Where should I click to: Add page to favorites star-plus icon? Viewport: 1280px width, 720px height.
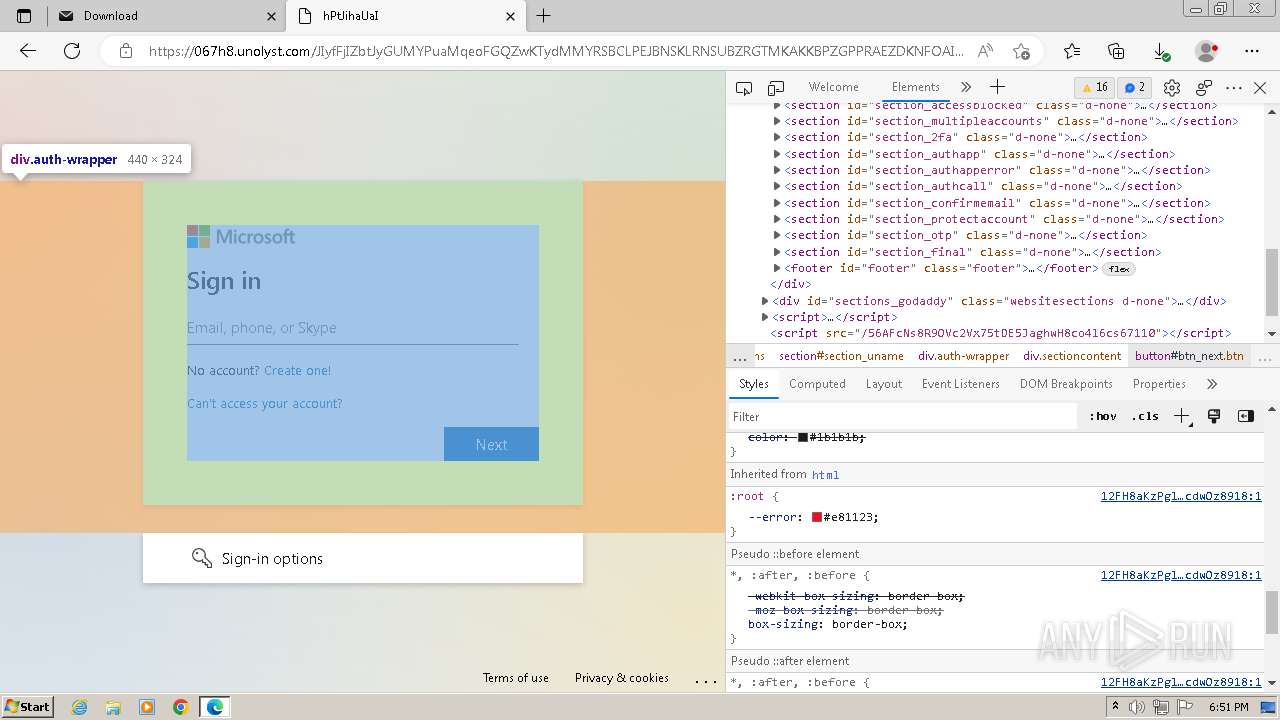[1021, 51]
